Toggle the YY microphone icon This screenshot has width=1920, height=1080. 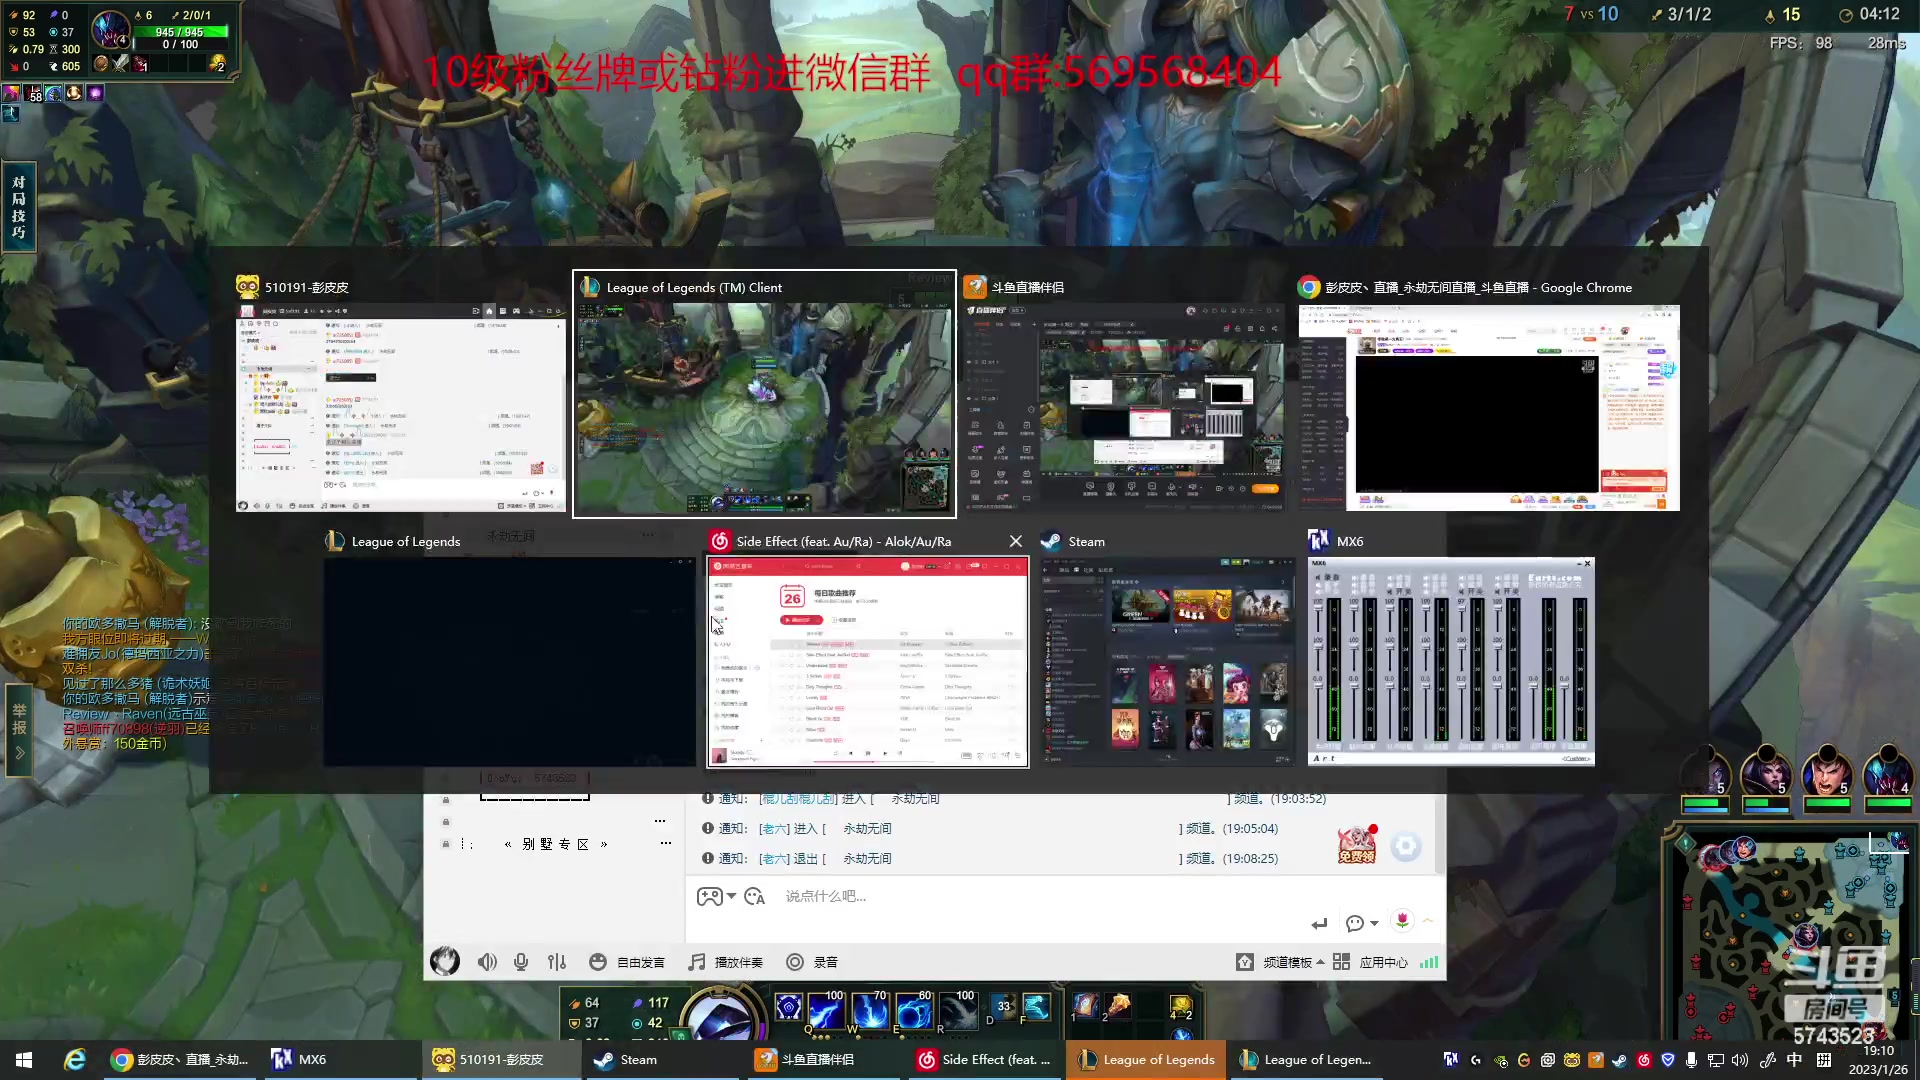[x=521, y=962]
